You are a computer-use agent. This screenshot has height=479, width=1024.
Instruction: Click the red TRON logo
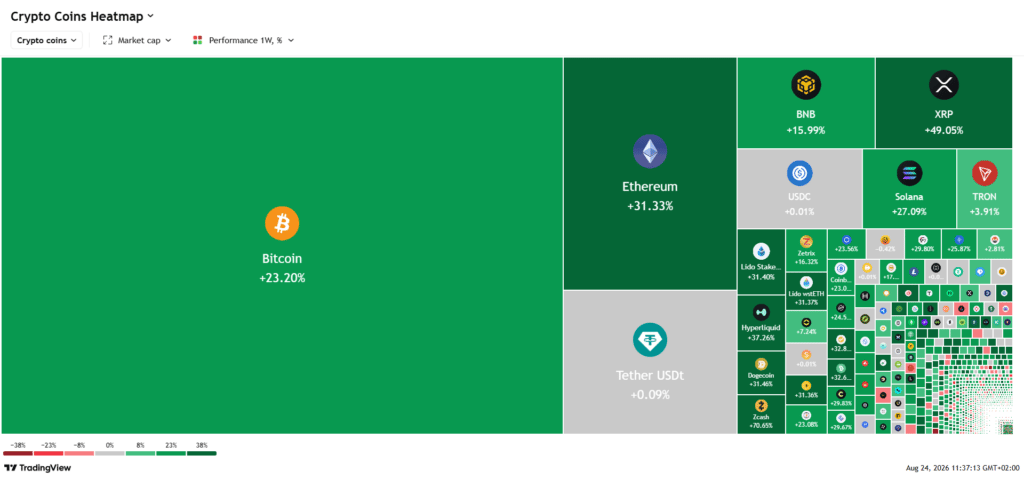tap(984, 173)
